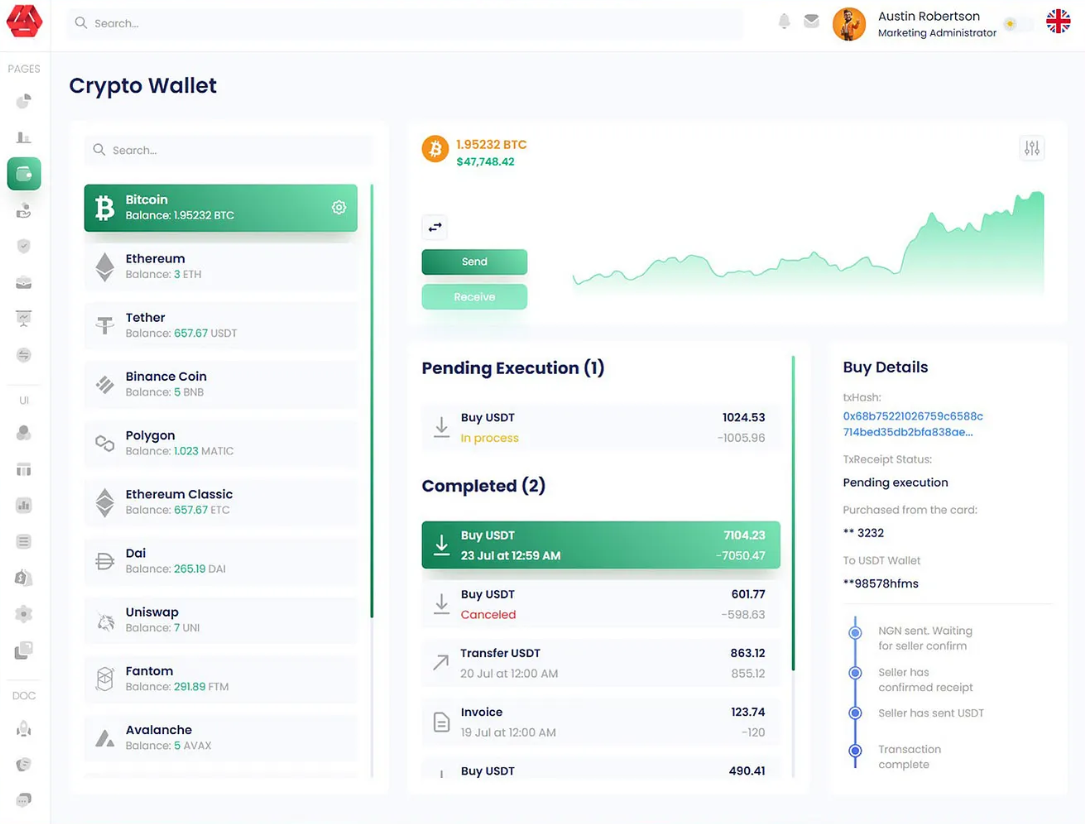Select the Dai wallet
The width and height of the screenshot is (1085, 824).
(221, 560)
